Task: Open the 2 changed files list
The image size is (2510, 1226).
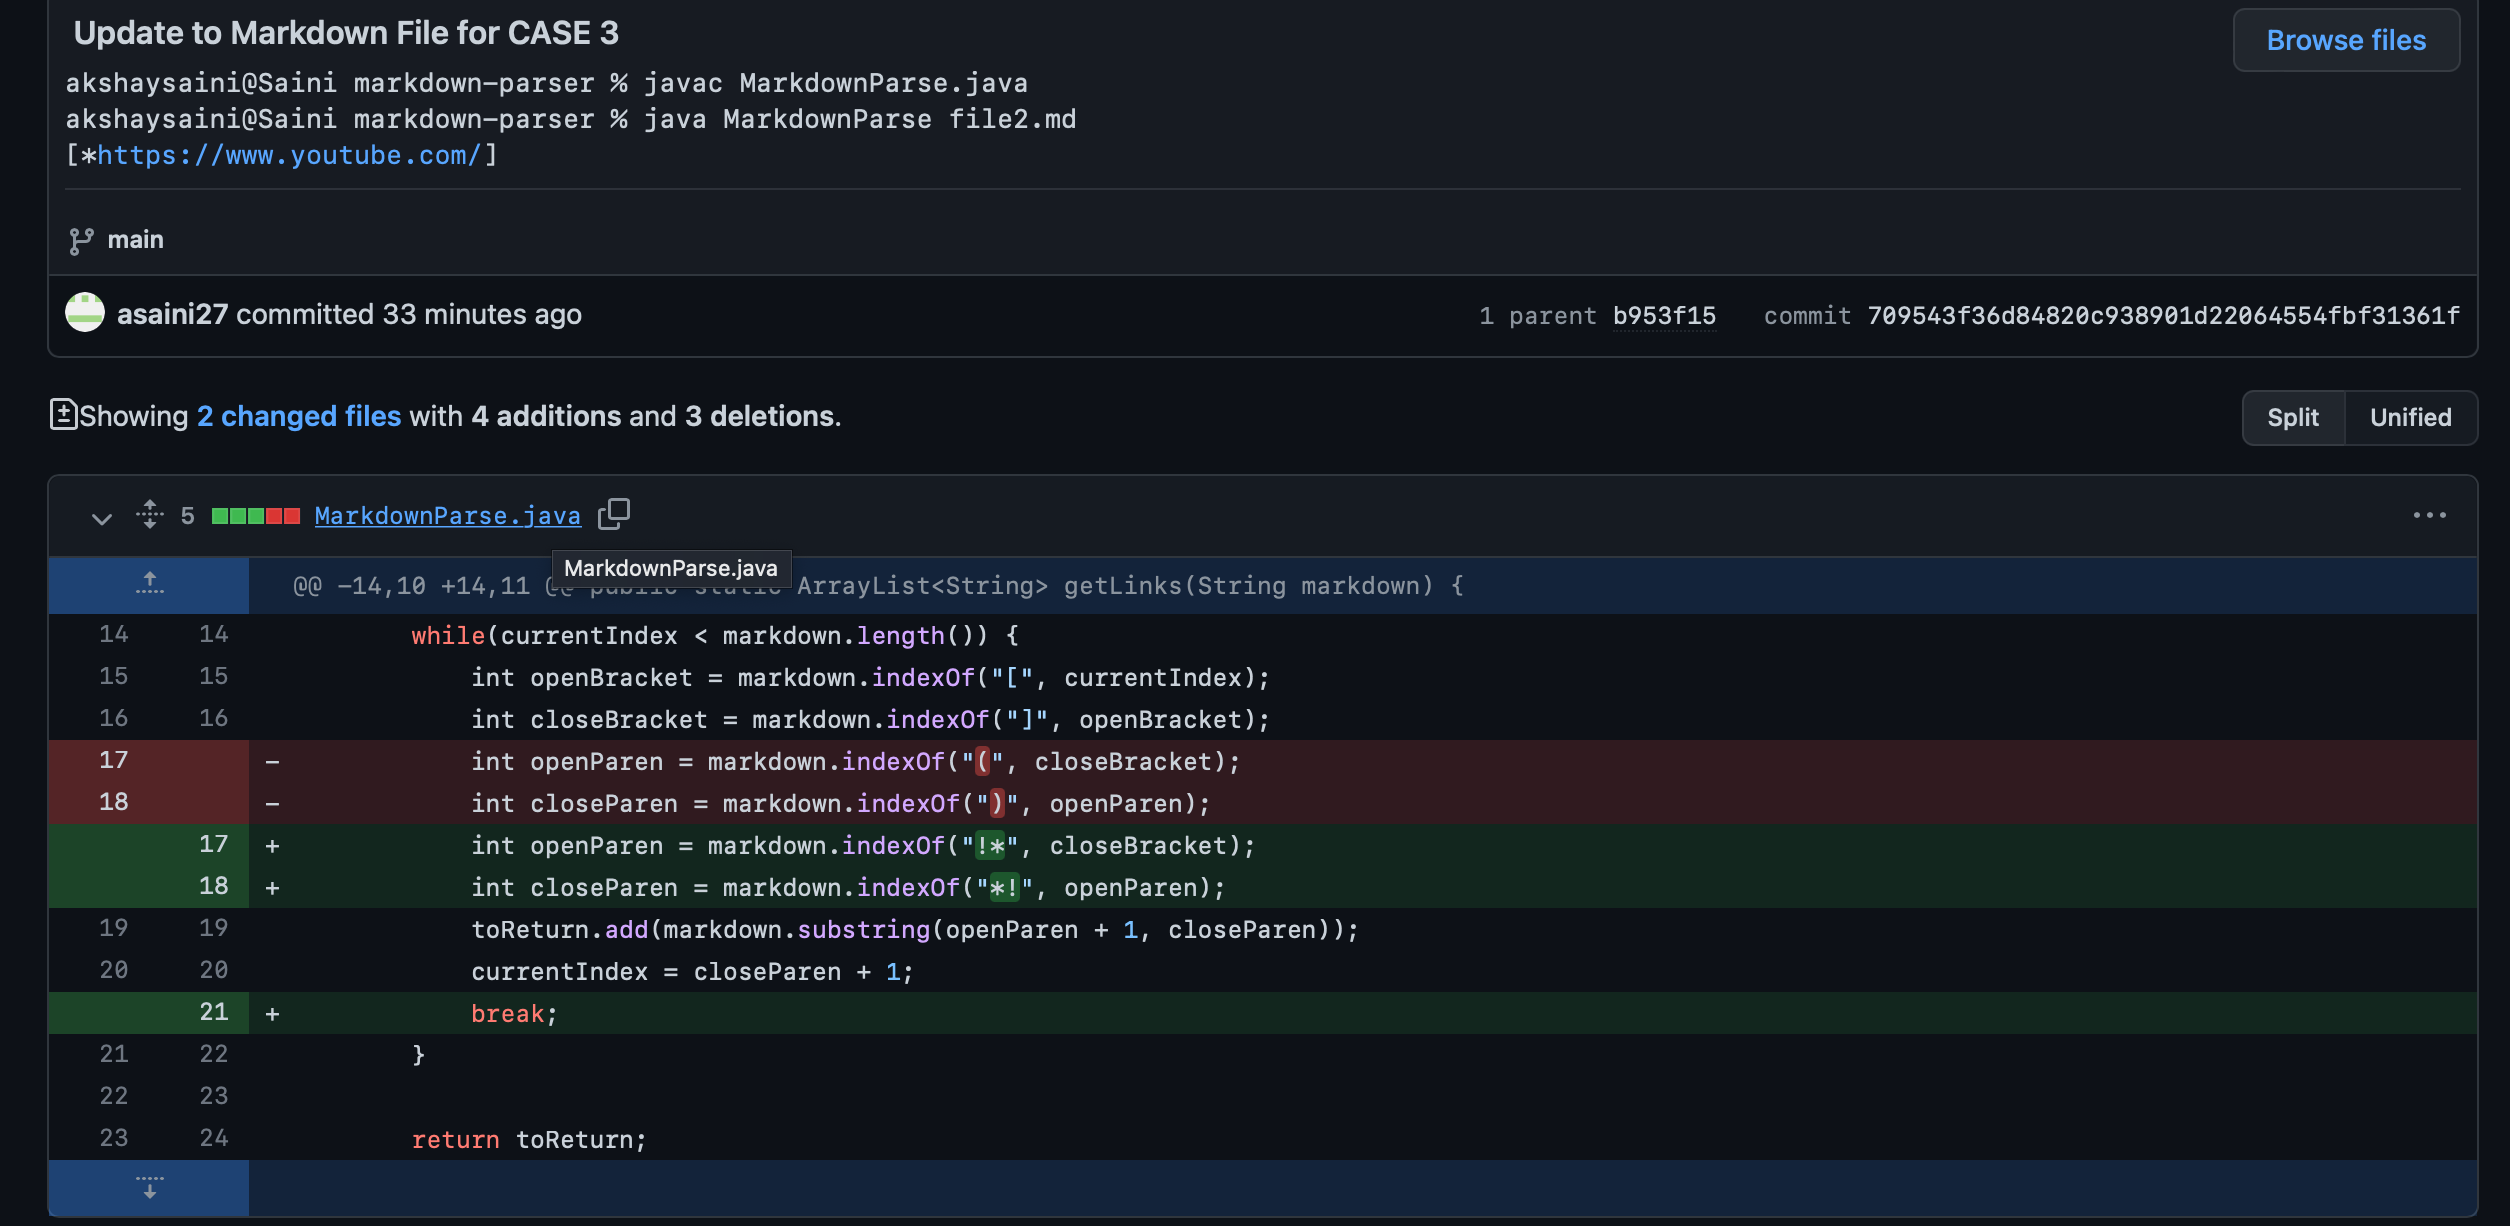Action: [298, 416]
